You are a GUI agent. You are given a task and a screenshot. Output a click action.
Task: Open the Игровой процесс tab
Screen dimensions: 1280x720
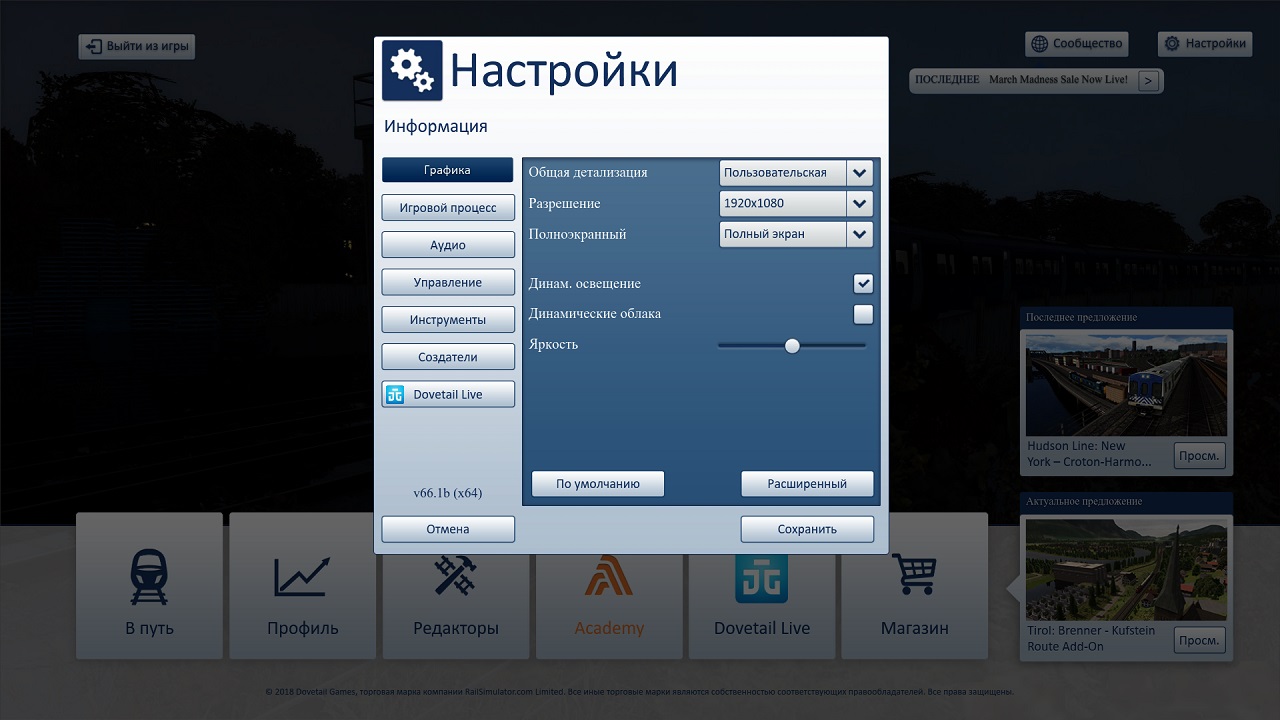[x=448, y=208]
